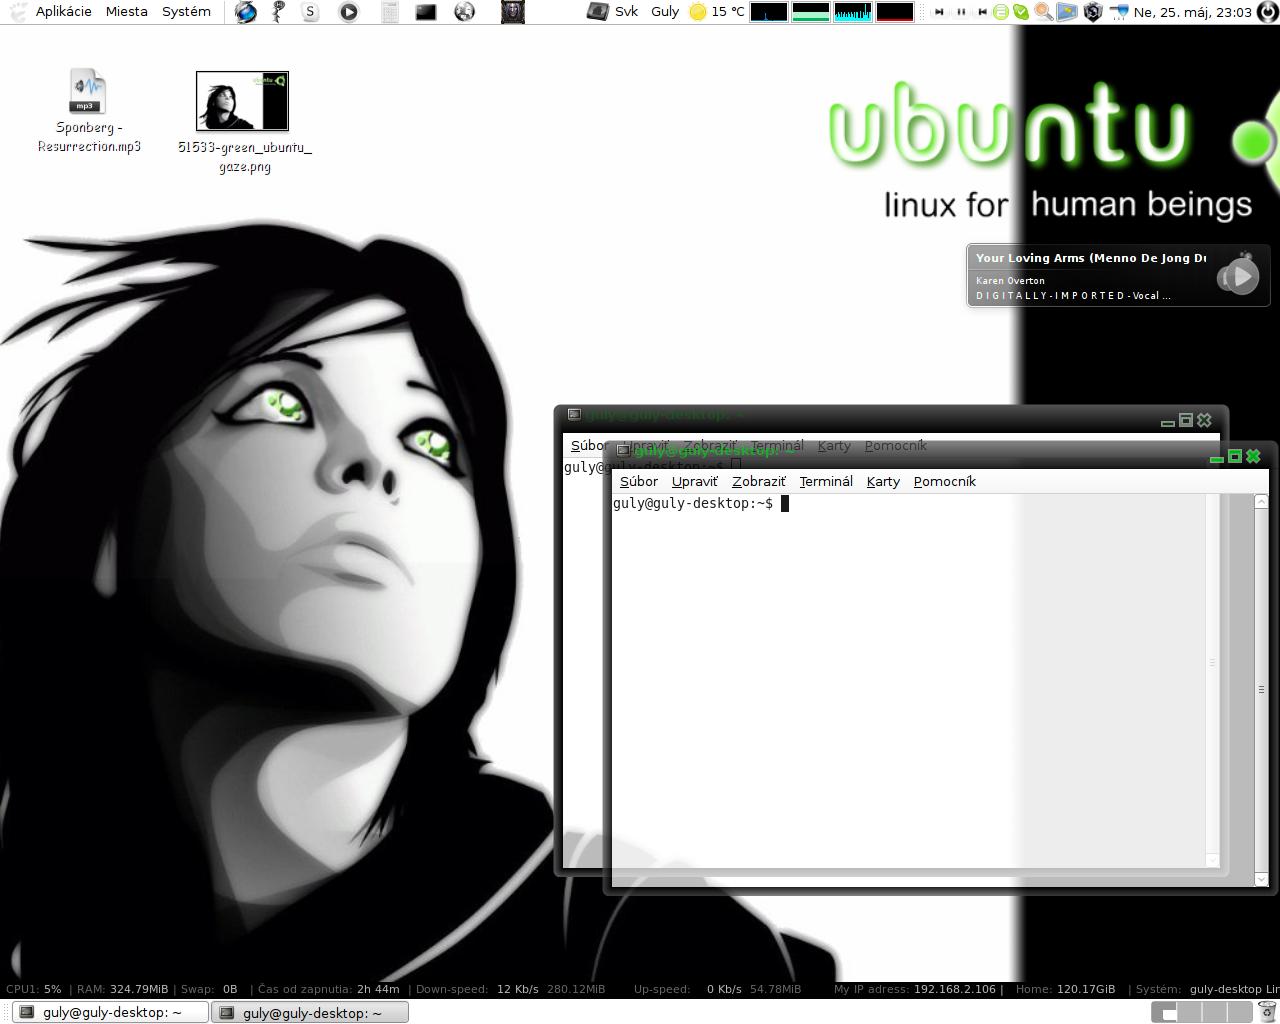The width and height of the screenshot is (1280, 1024).
Task: Open Pomocník menu in back terminal
Action: coord(896,445)
